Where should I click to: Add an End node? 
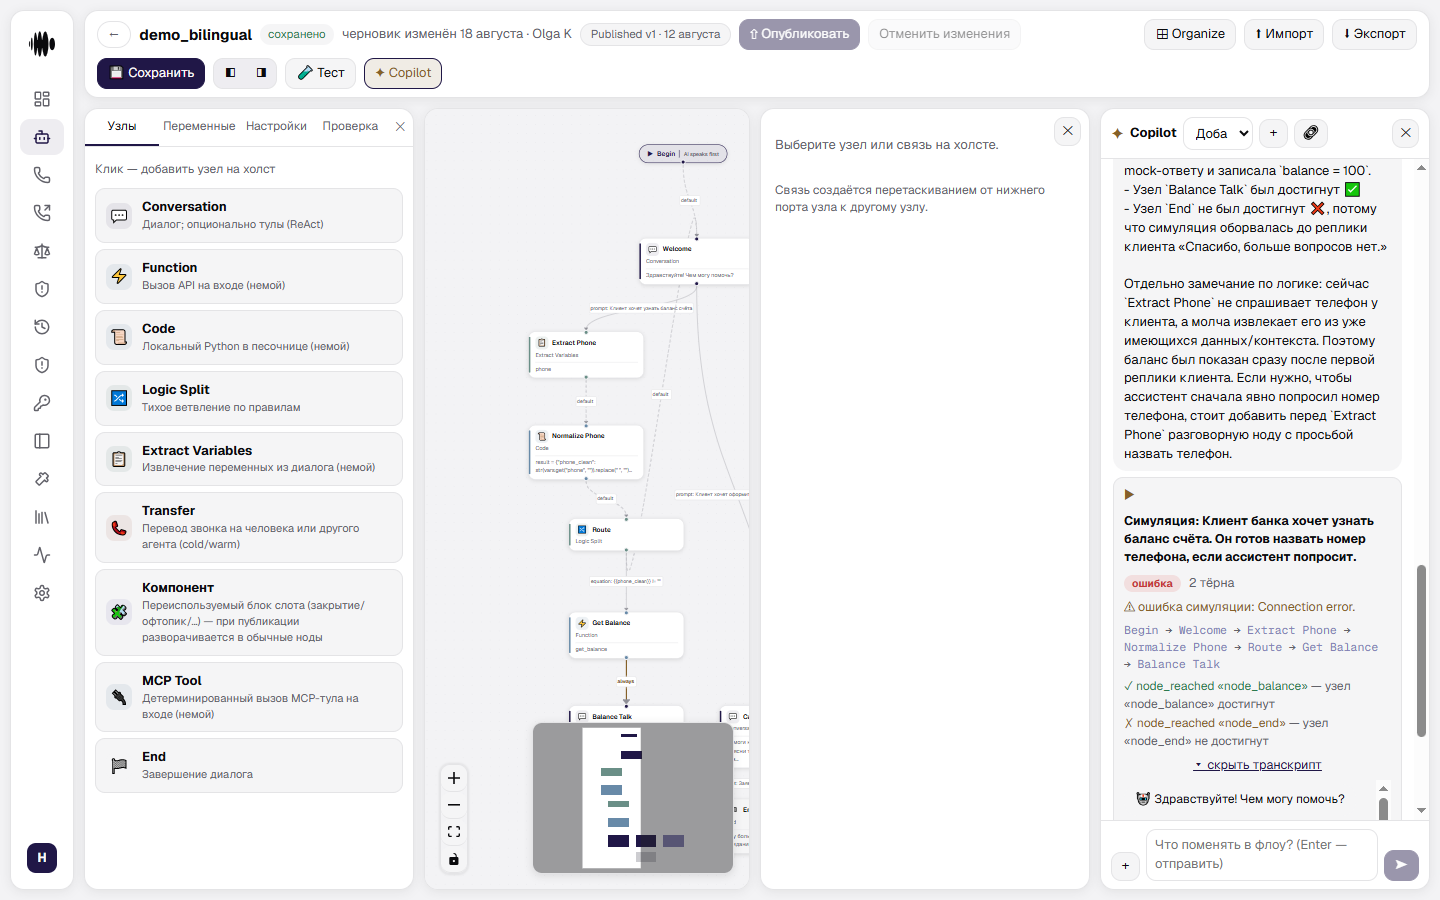[249, 765]
